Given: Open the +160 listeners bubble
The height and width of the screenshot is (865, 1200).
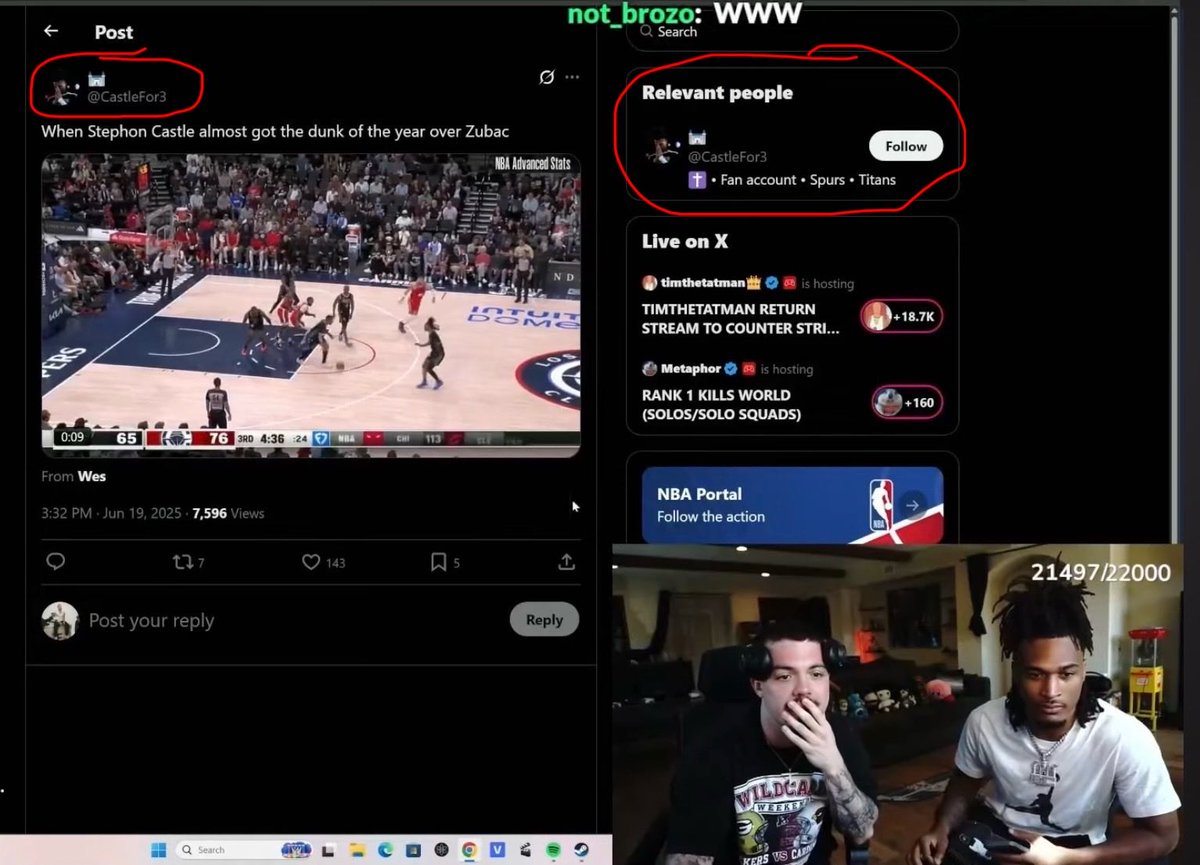Looking at the screenshot, I should point(907,403).
